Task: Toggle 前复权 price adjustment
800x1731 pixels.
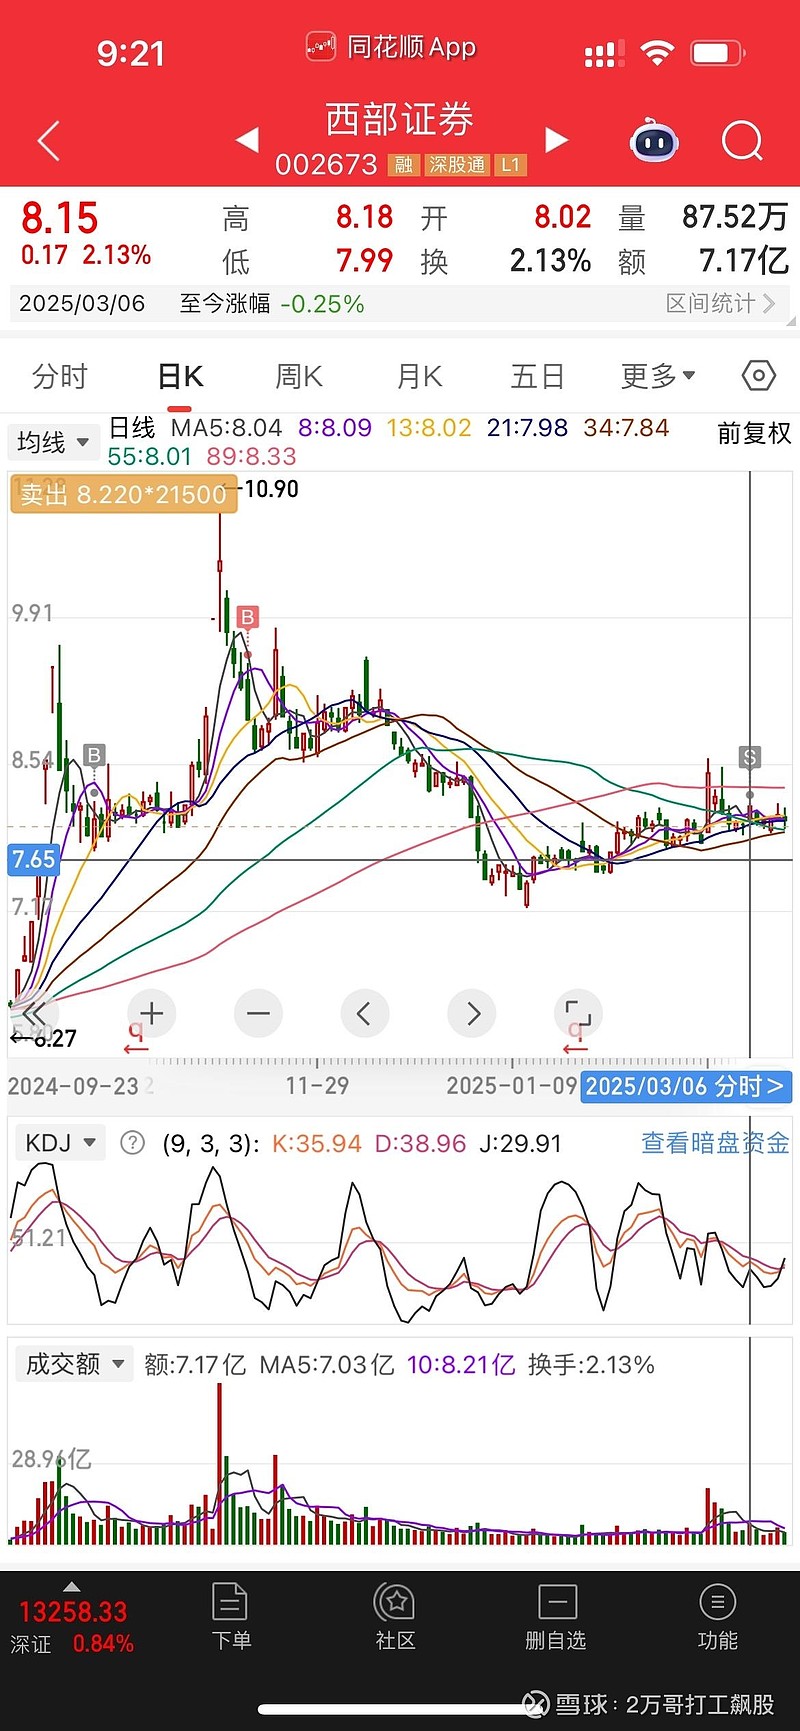Action: pyautogui.click(x=754, y=433)
